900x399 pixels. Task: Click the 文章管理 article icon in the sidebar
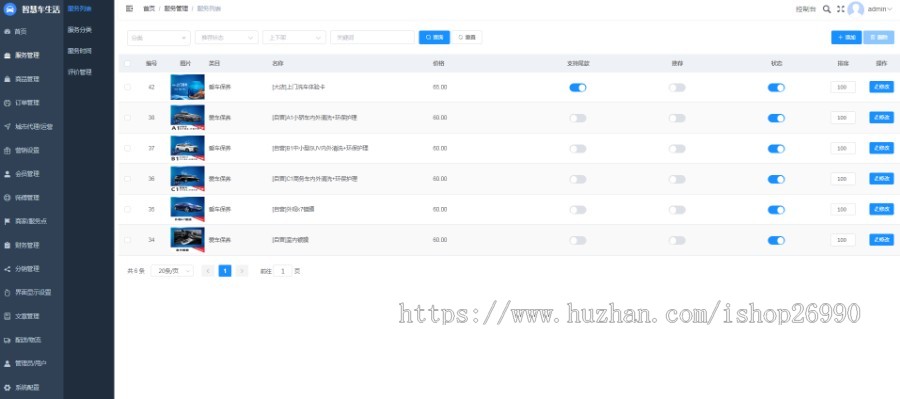pyautogui.click(x=7, y=316)
